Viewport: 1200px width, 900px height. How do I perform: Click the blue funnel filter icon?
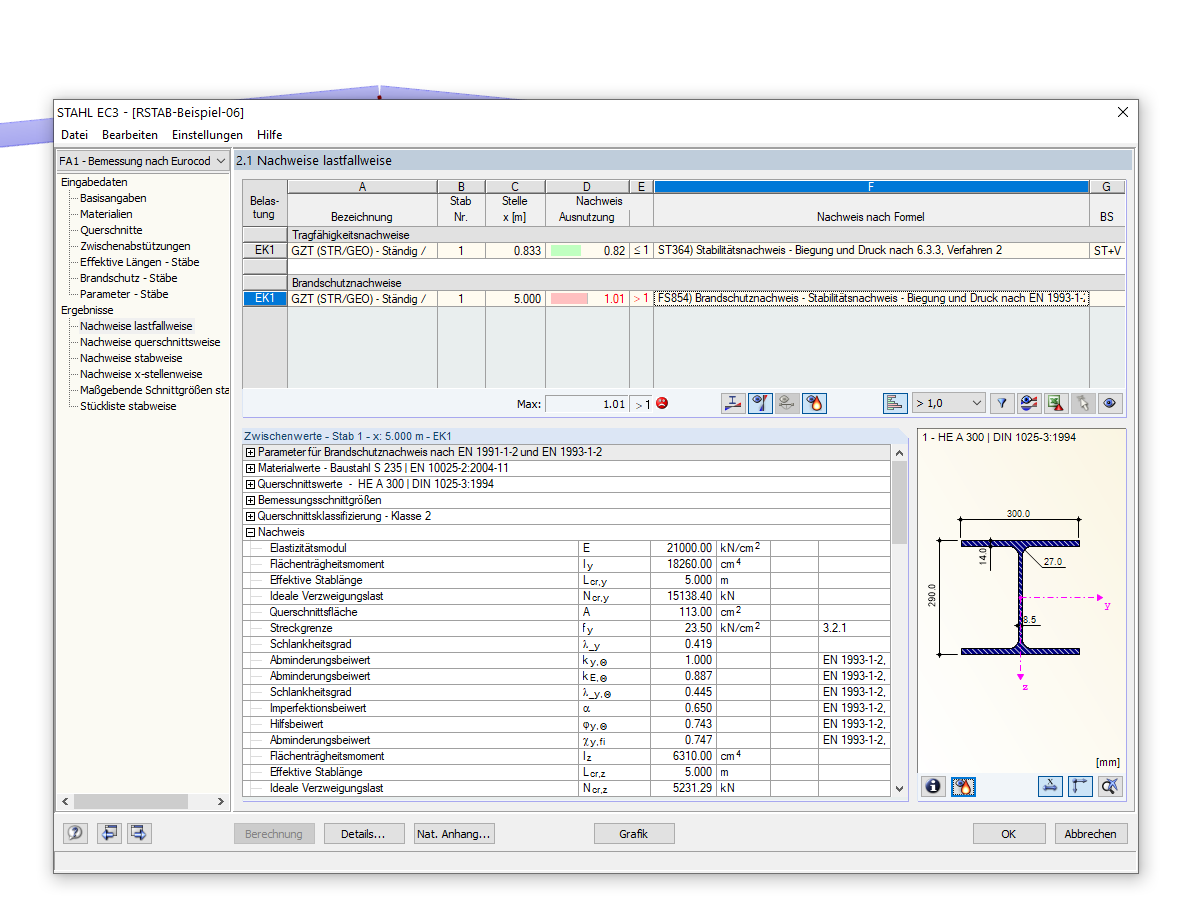[1002, 403]
